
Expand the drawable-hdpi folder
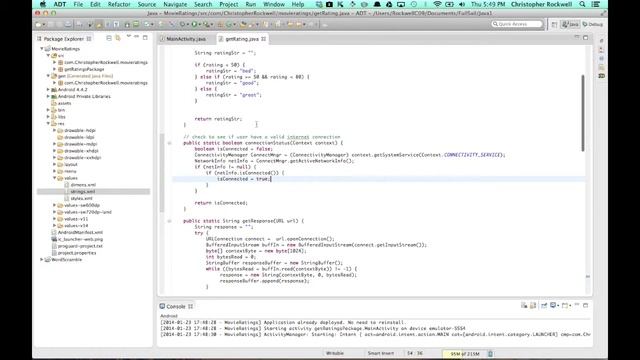click(x=55, y=130)
